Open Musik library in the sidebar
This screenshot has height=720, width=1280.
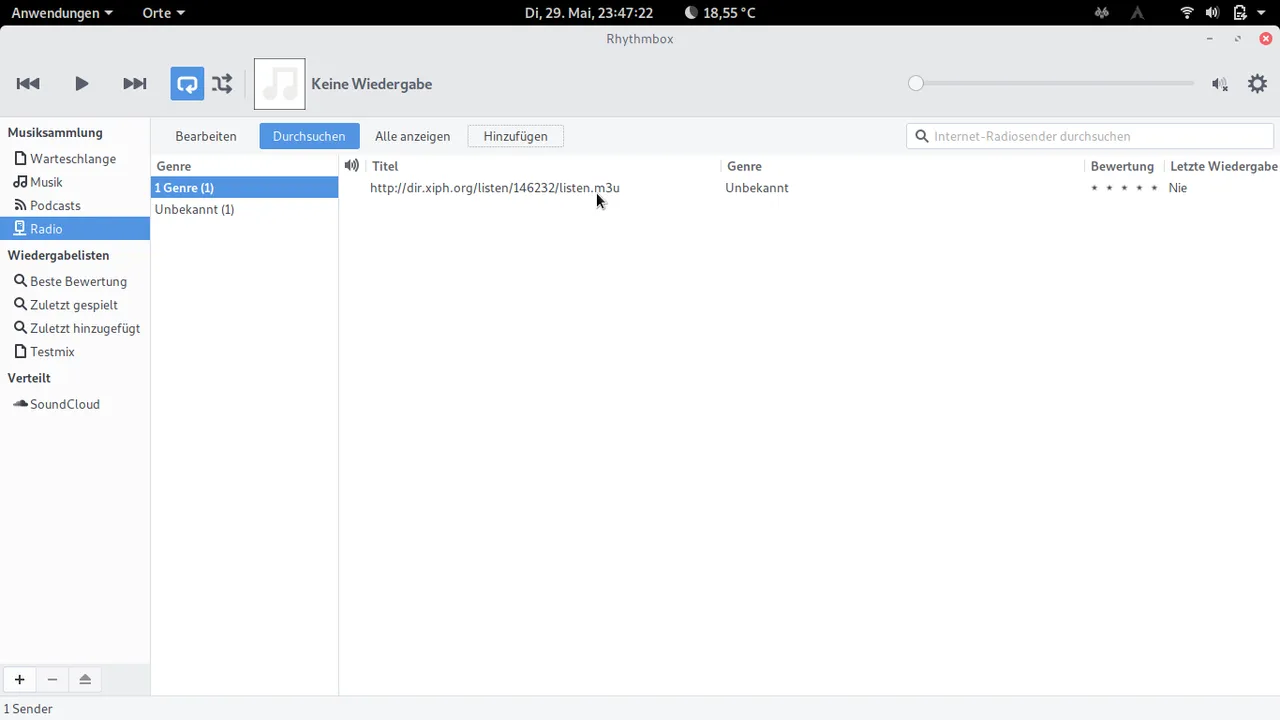(x=75, y=182)
